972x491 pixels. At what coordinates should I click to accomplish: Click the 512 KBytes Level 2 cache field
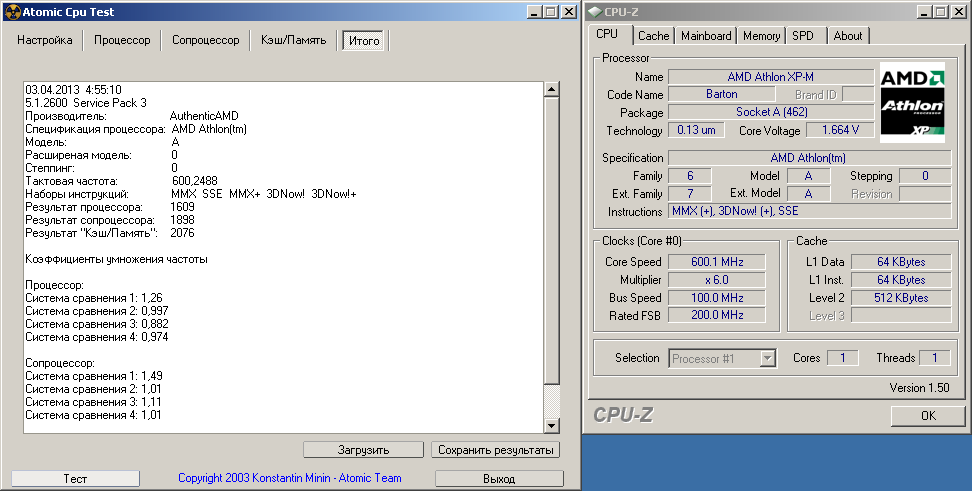click(901, 298)
